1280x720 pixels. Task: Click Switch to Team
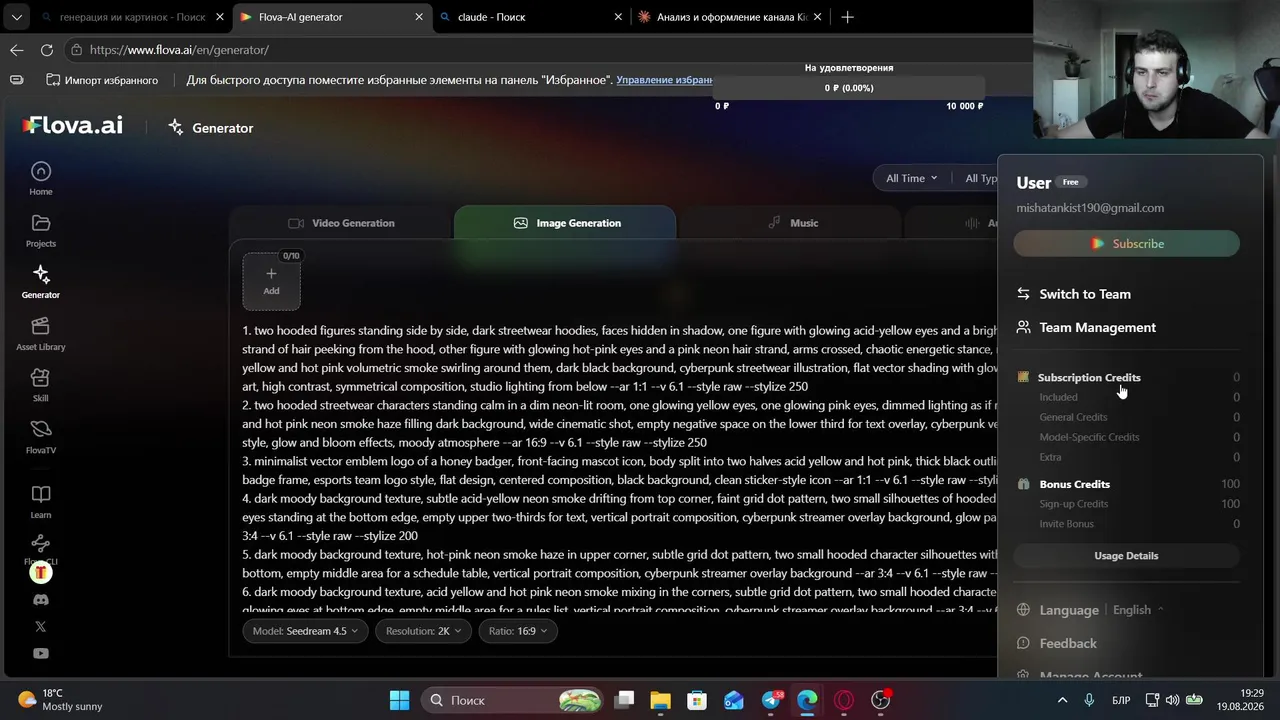click(x=1085, y=294)
